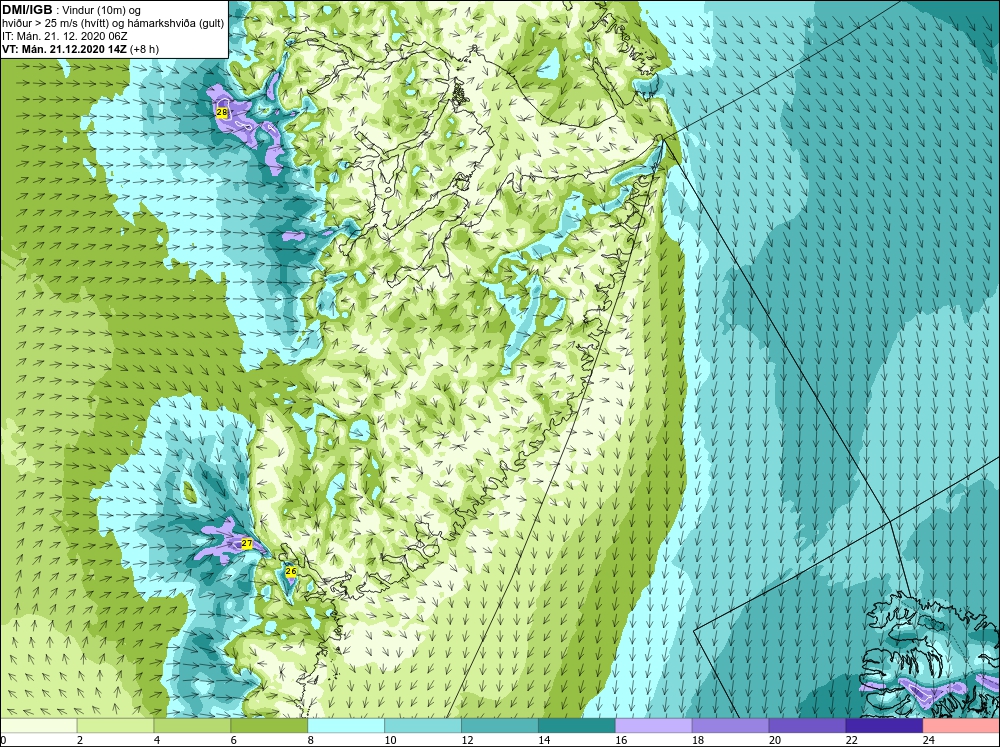Viewport: 1000px width, 747px height.
Task: Click the scale label 16
Action: click(x=621, y=740)
